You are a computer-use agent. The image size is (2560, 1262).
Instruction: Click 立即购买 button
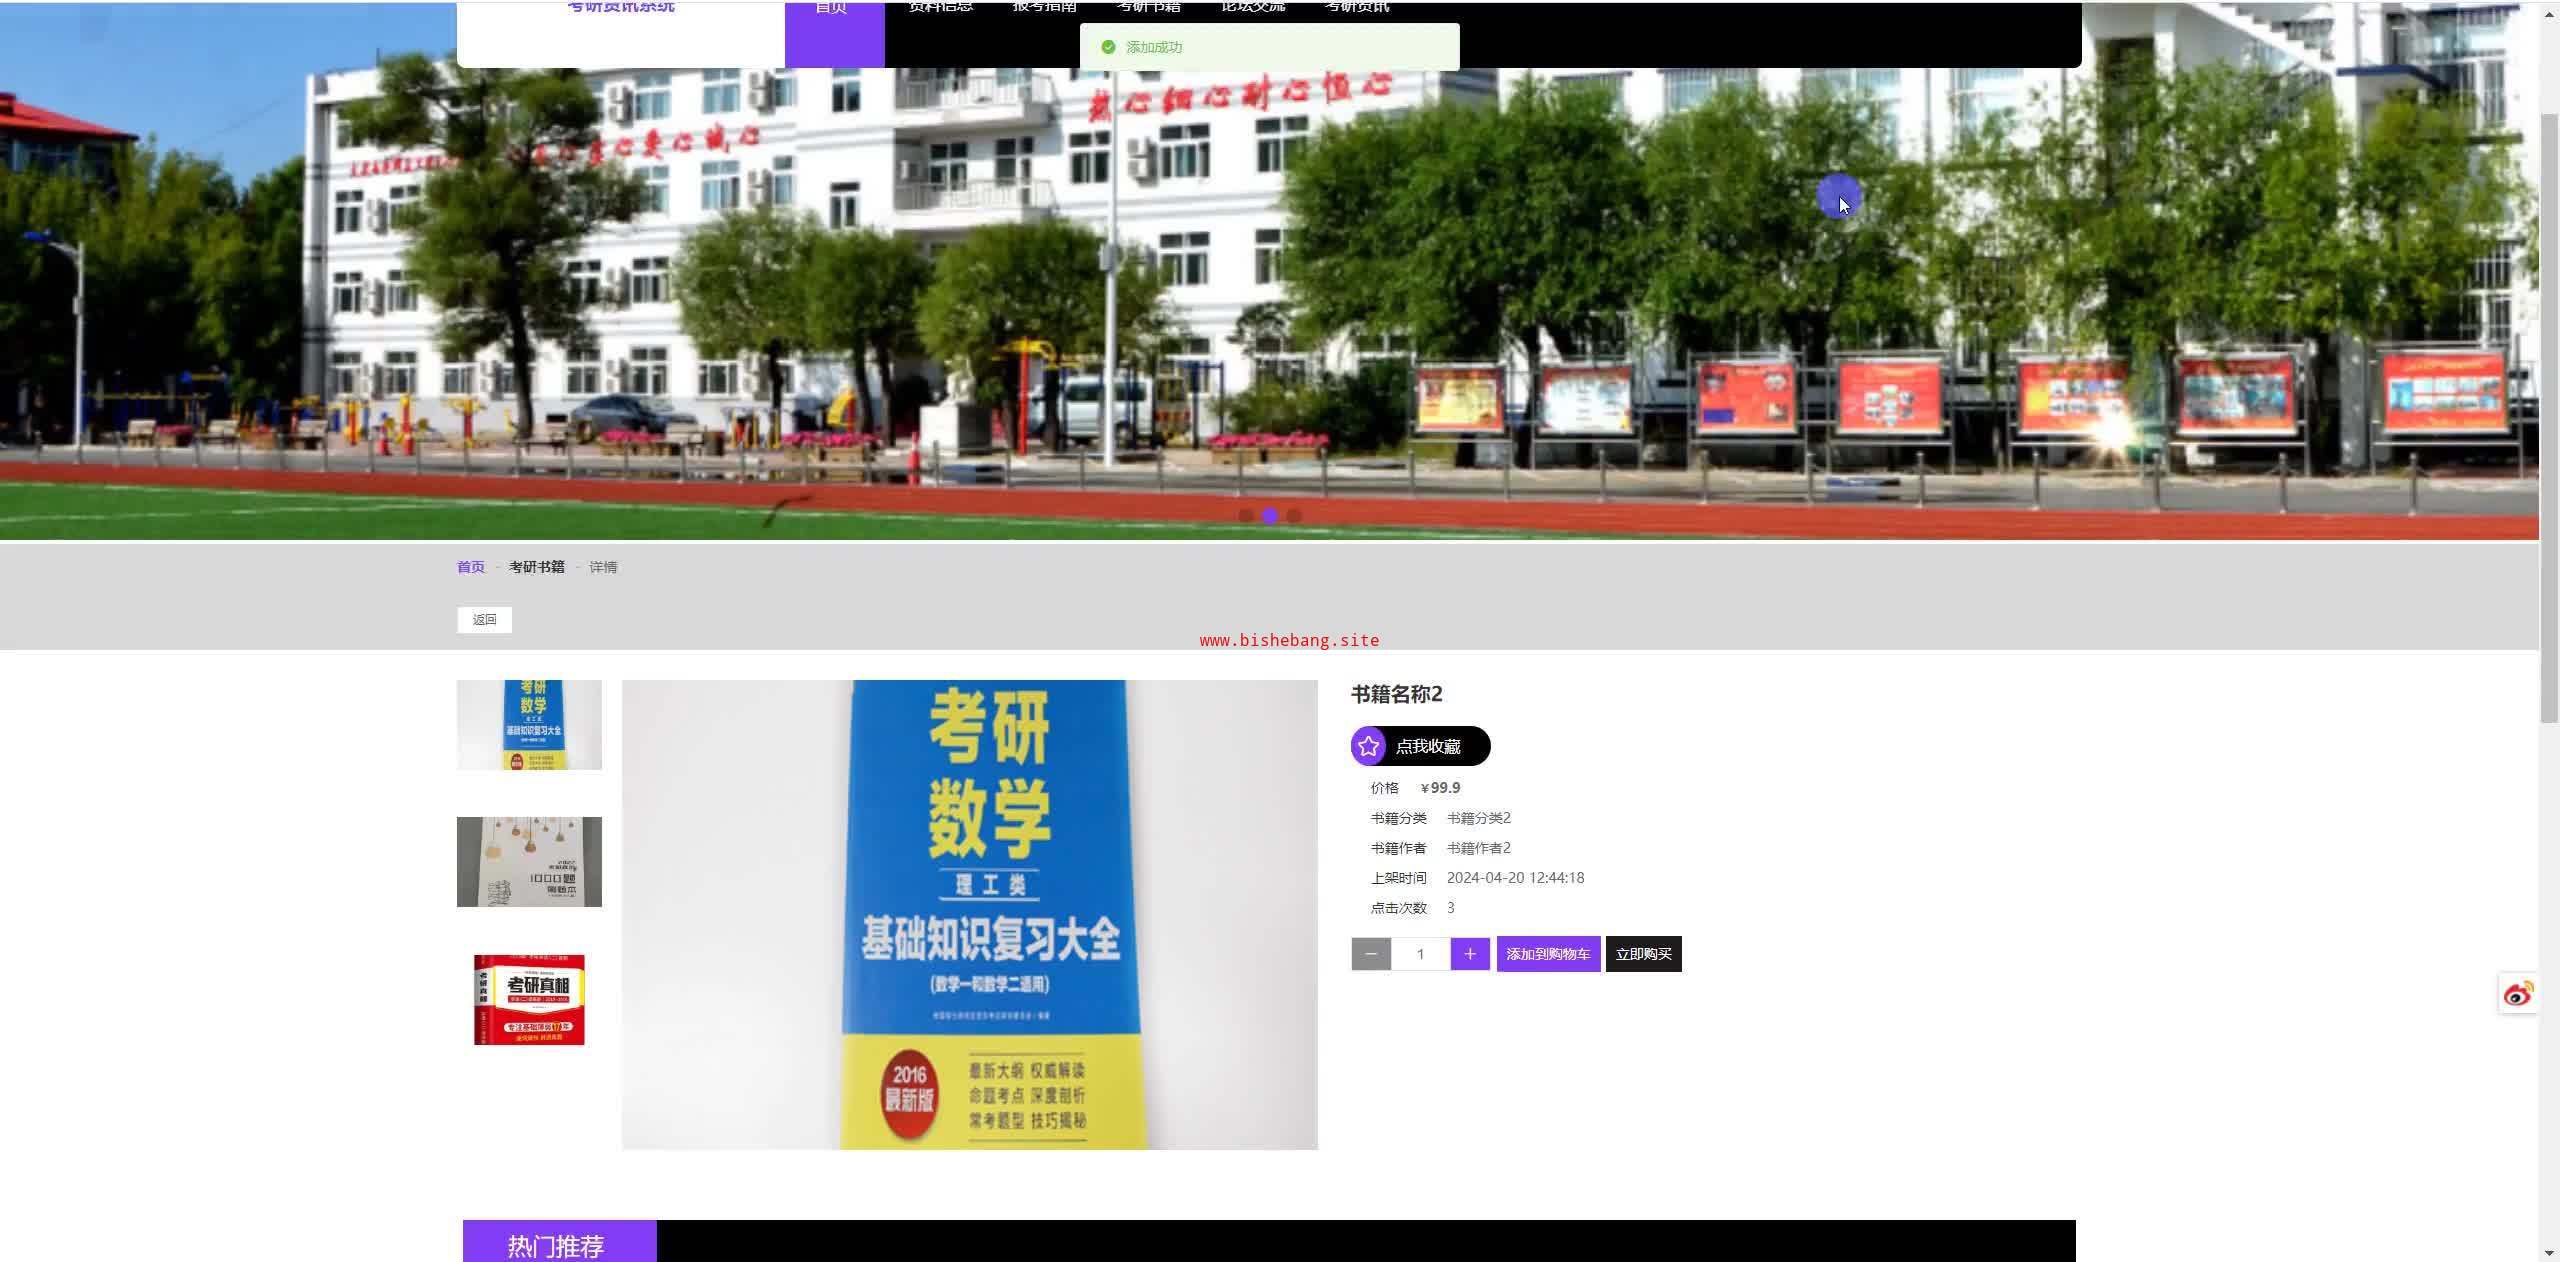pos(1643,954)
